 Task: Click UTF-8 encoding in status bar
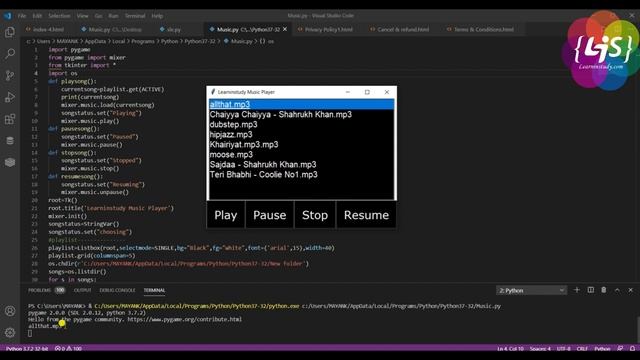[564, 349]
